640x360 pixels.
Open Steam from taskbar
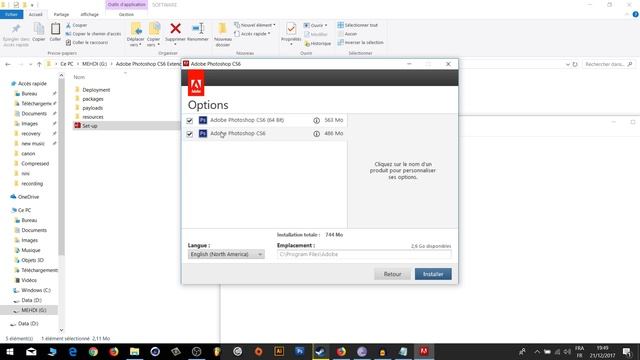coord(320,351)
